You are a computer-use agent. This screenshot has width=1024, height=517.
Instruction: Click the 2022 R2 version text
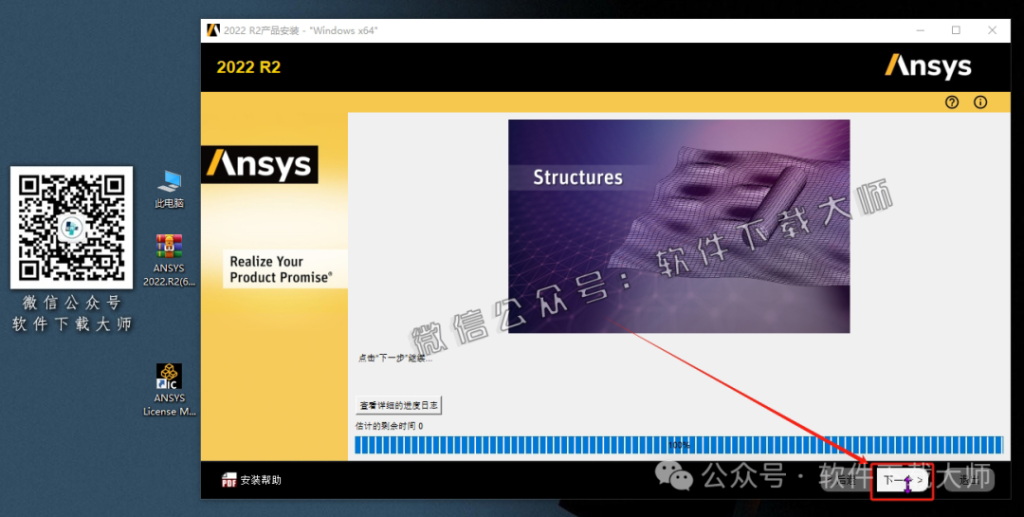[248, 67]
